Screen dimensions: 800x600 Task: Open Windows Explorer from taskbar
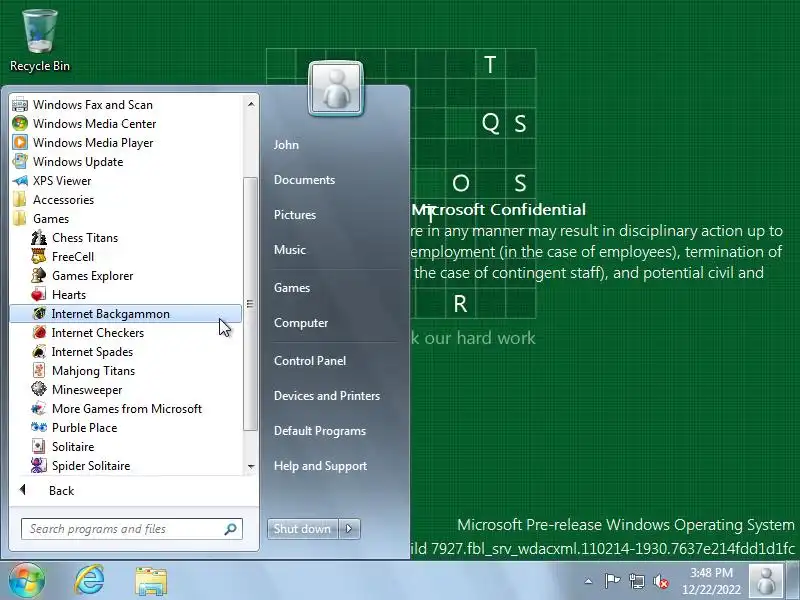pos(151,581)
